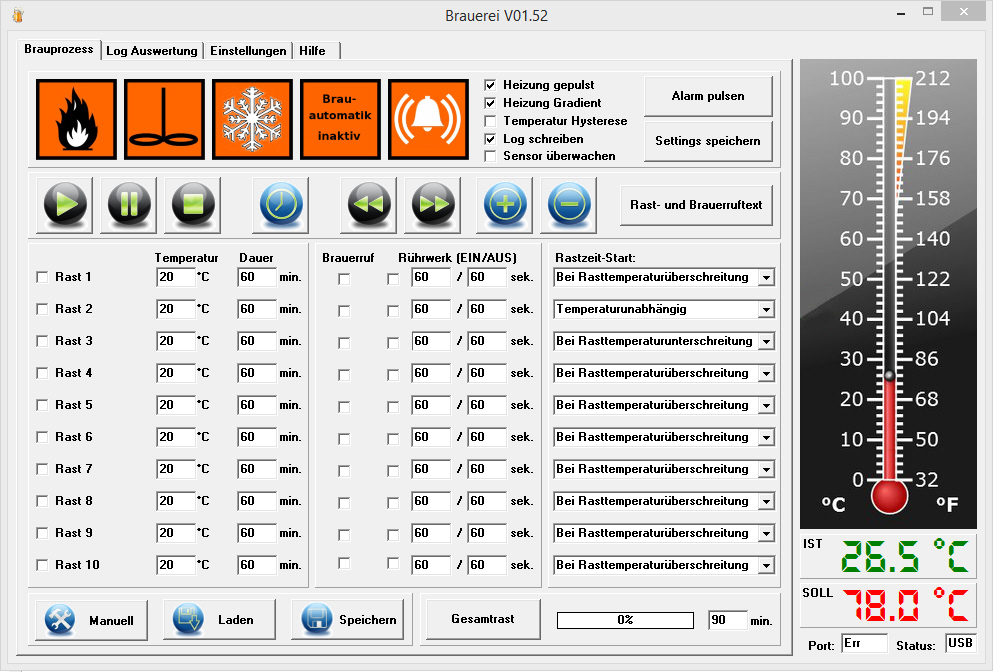Enable the Temperatur Hysterese checkbox
The image size is (993, 672).
click(x=490, y=121)
